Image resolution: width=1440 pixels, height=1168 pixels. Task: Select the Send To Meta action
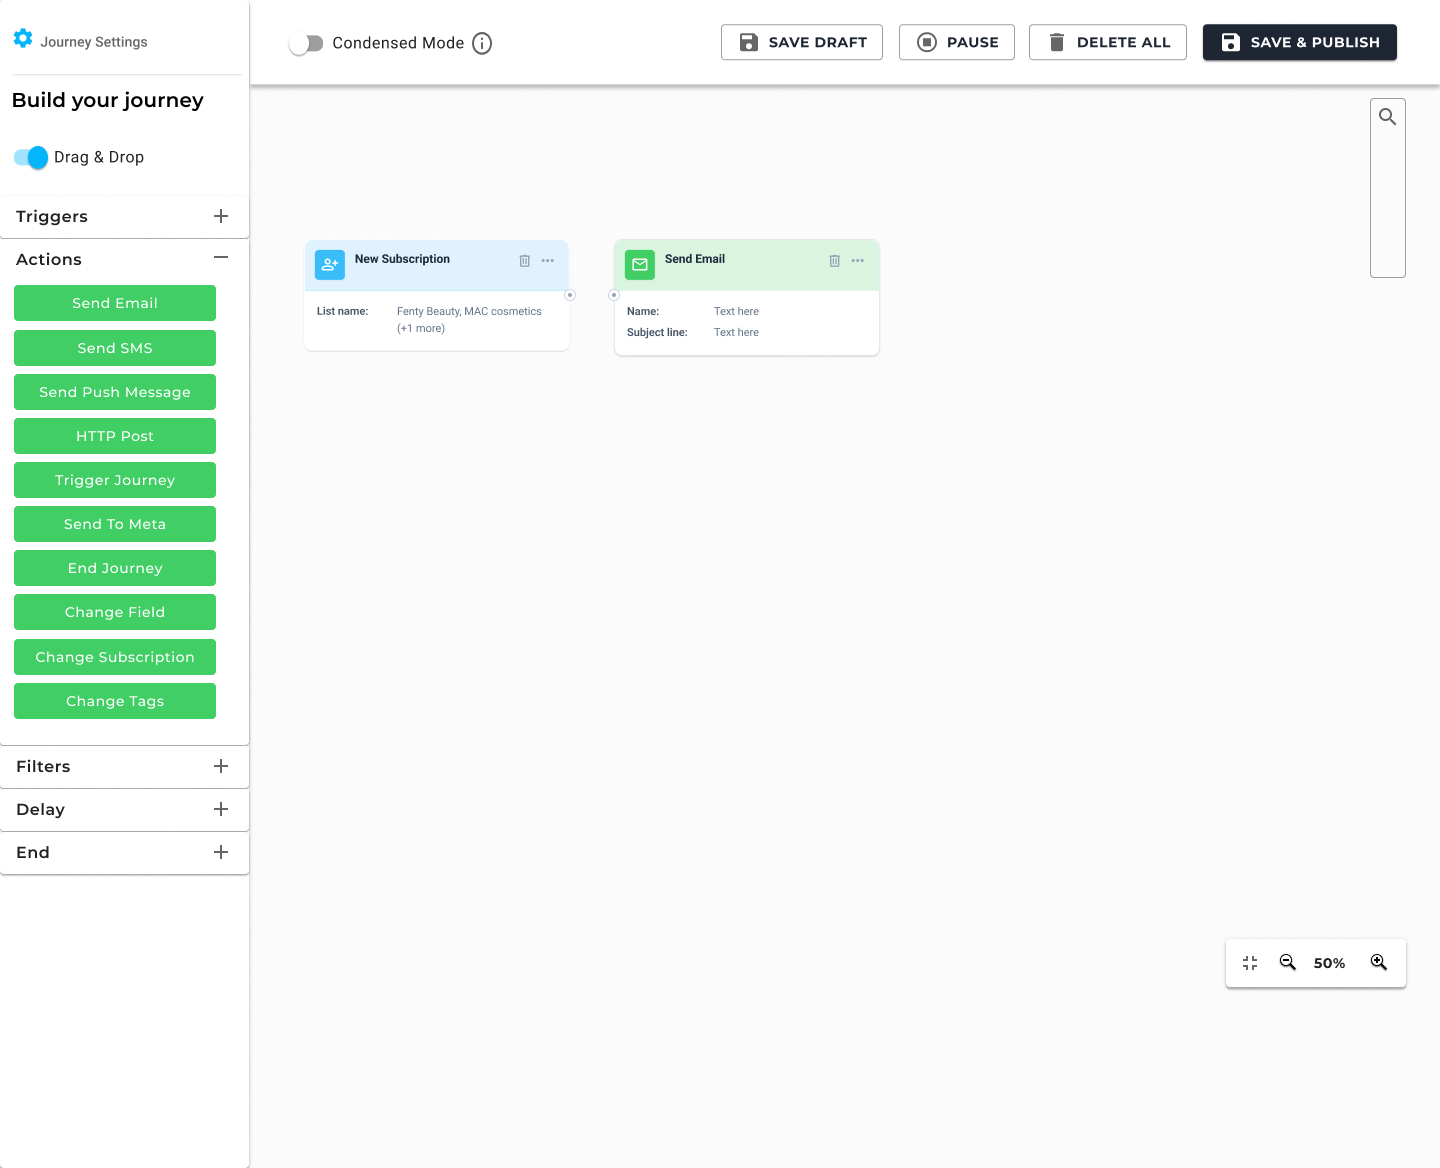pos(115,524)
